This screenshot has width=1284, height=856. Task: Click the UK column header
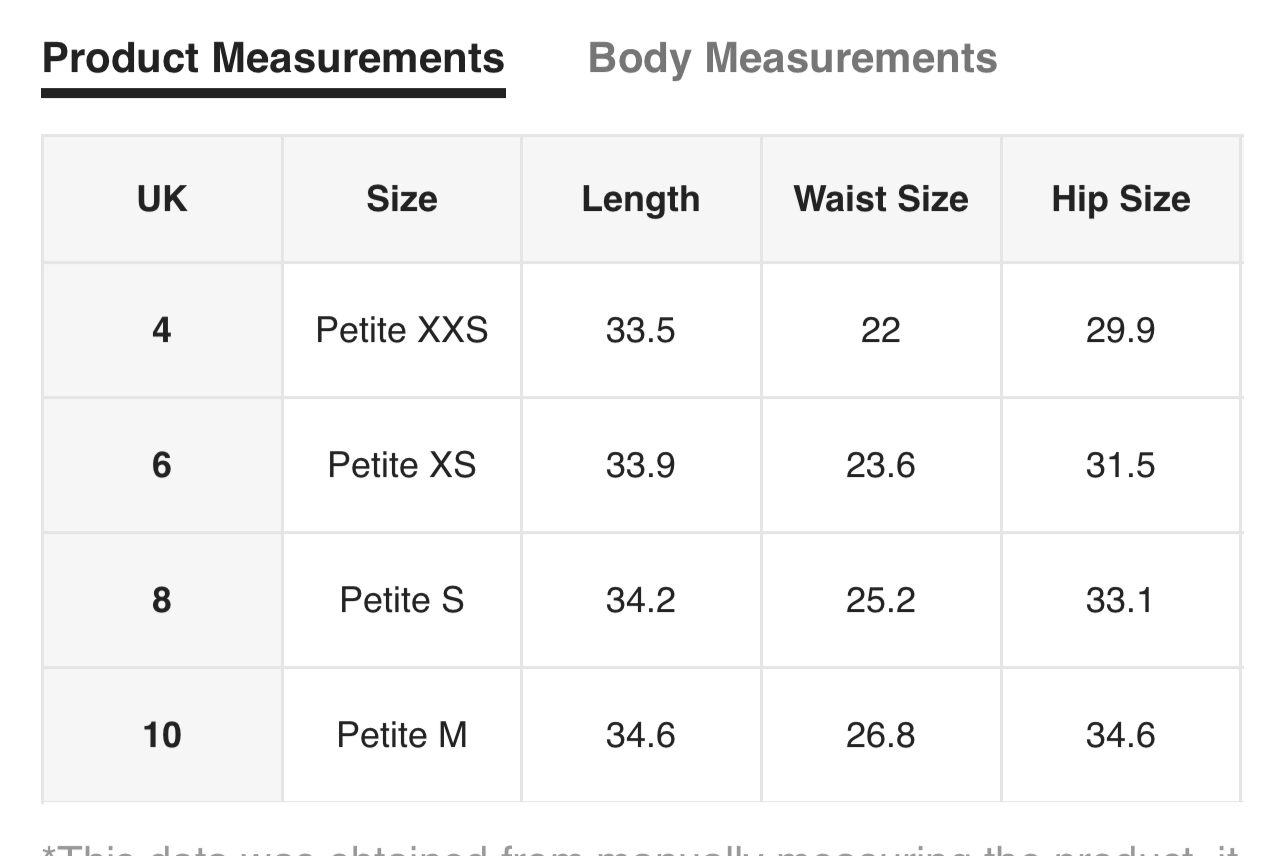click(x=162, y=199)
